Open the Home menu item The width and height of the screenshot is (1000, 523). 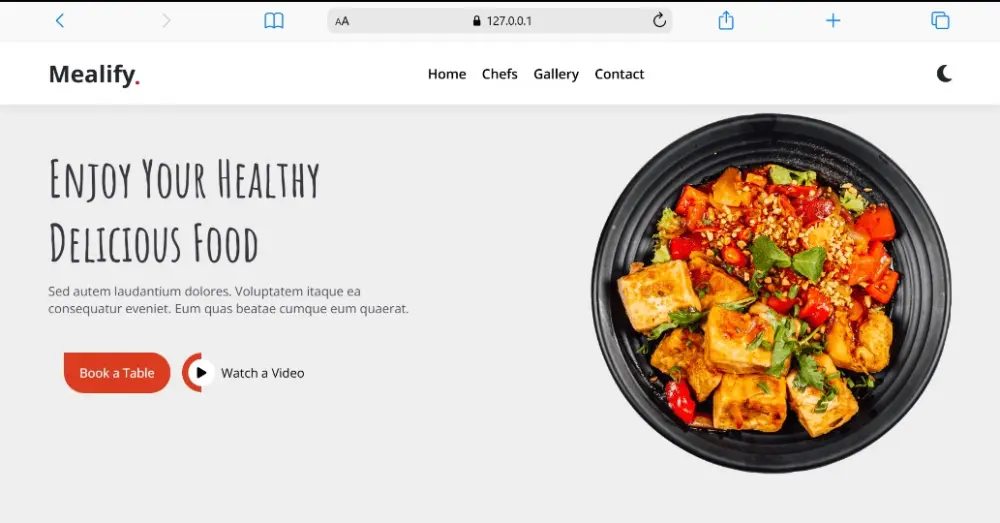pos(446,74)
